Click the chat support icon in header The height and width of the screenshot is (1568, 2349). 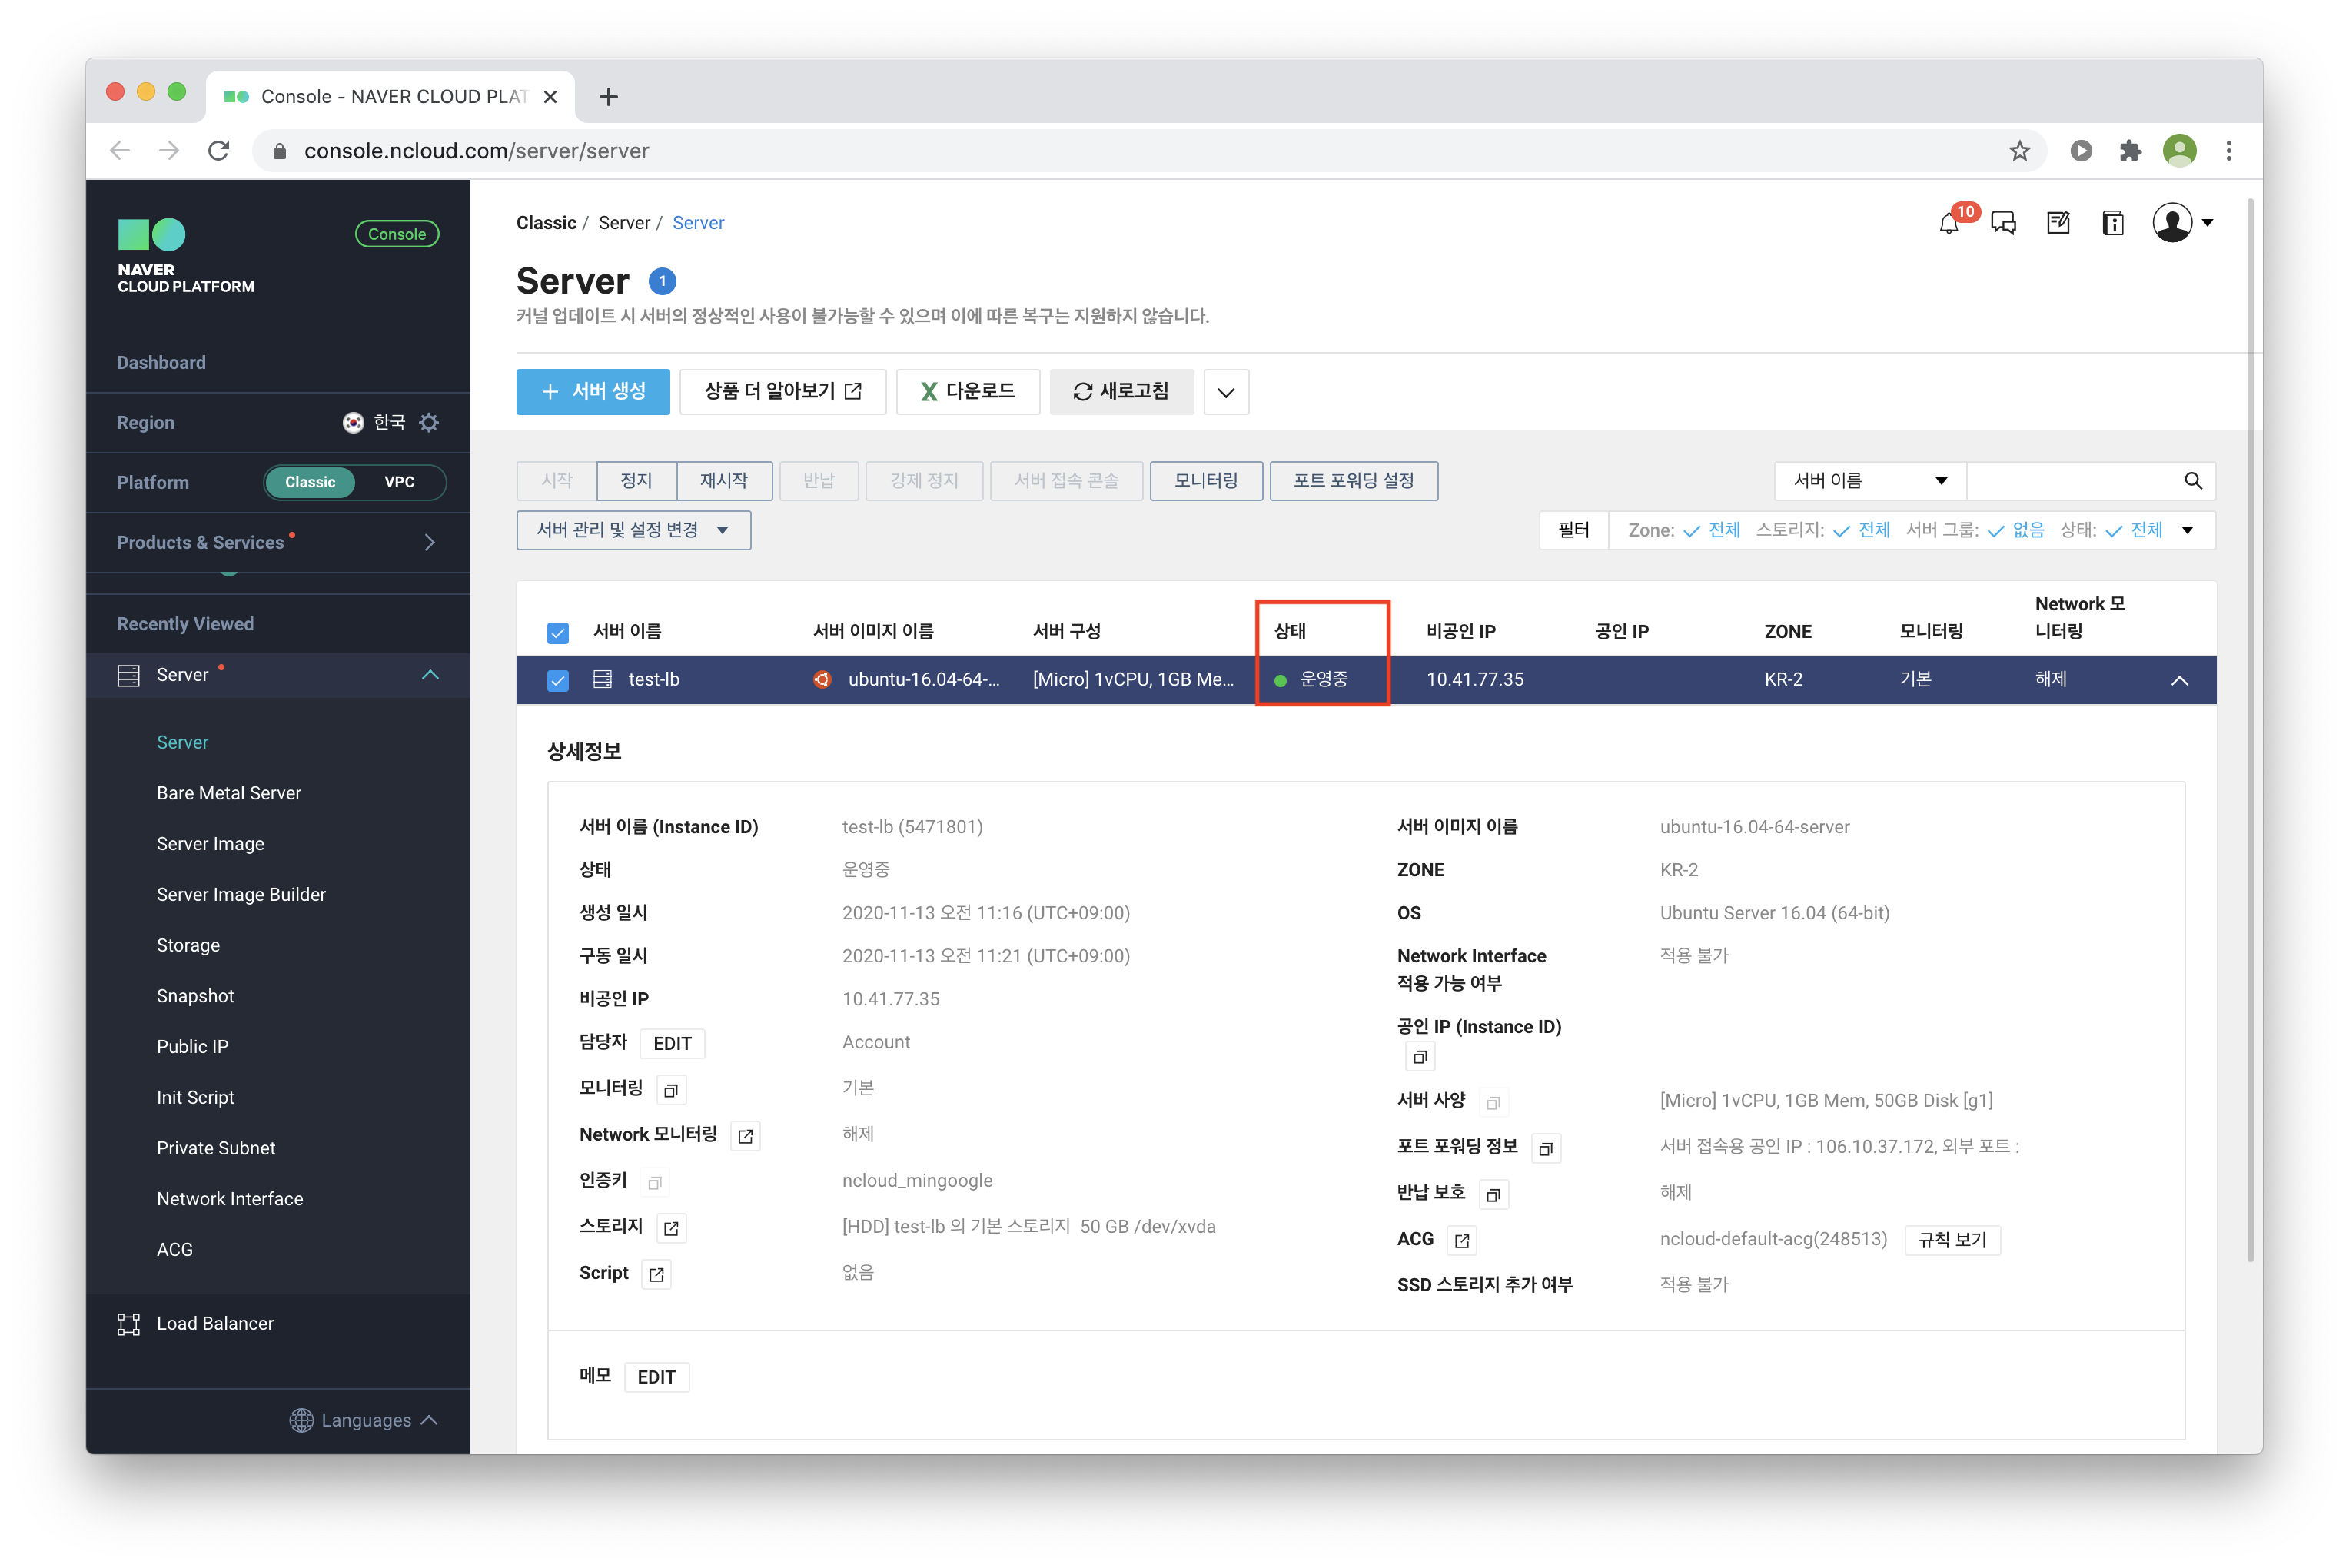tap(2003, 224)
